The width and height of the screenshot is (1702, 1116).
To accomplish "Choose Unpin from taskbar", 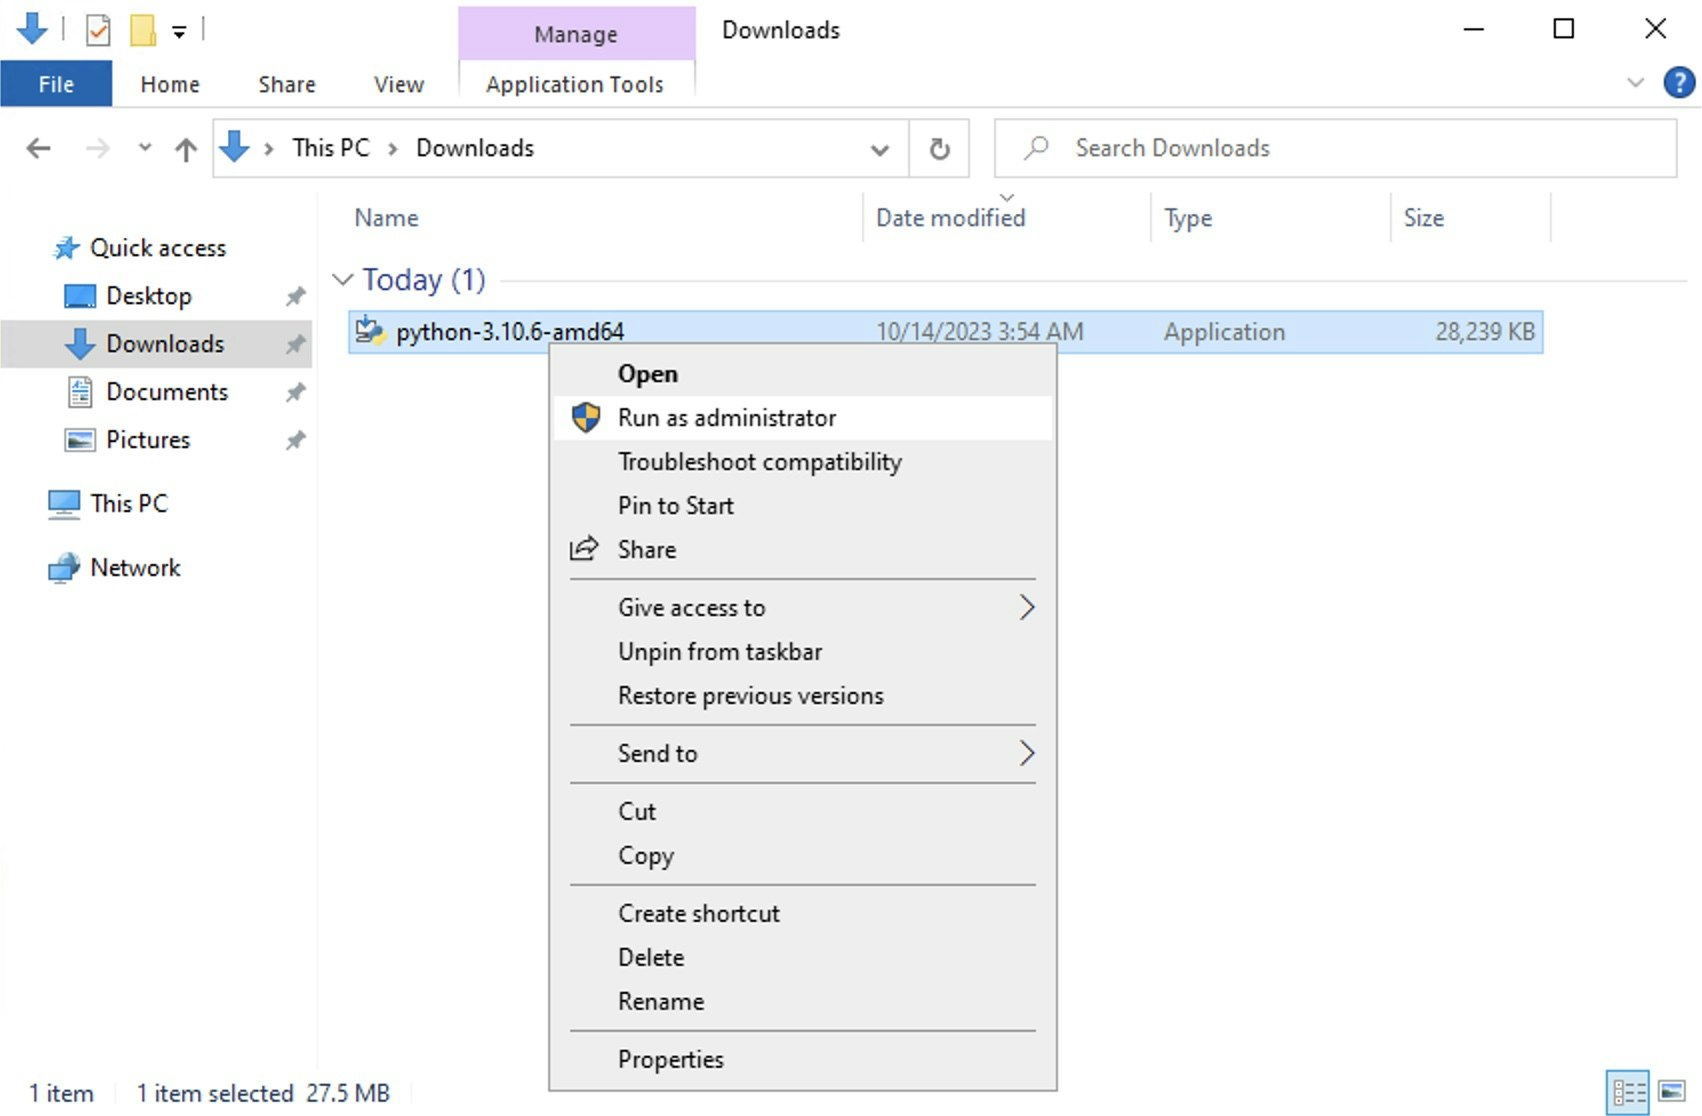I will click(x=803, y=652).
